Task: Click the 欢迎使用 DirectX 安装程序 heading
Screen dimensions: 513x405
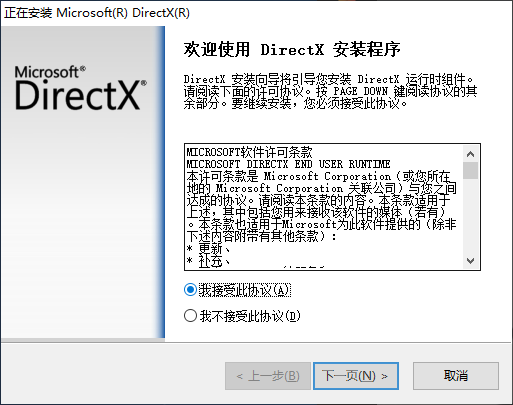Action: (x=292, y=50)
